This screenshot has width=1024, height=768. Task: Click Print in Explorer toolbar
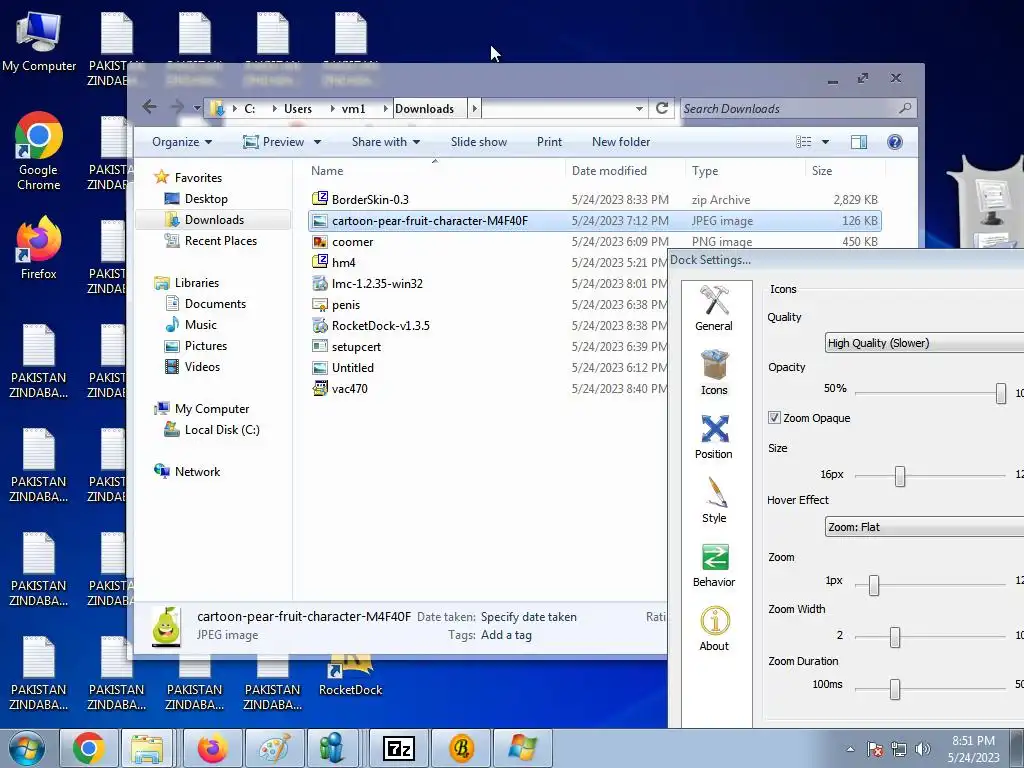point(549,142)
